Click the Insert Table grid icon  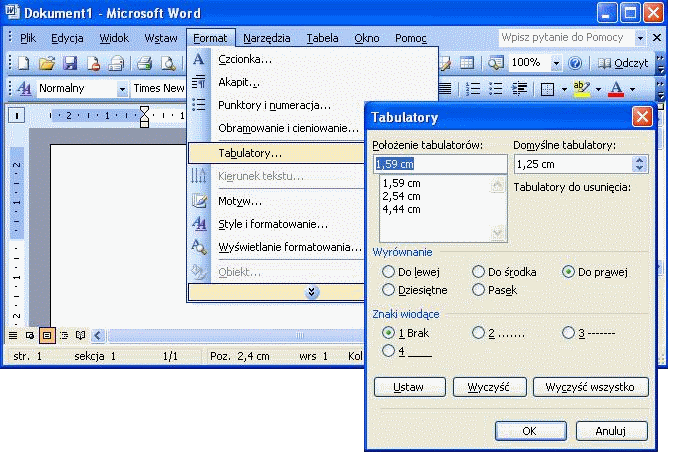pos(467,63)
